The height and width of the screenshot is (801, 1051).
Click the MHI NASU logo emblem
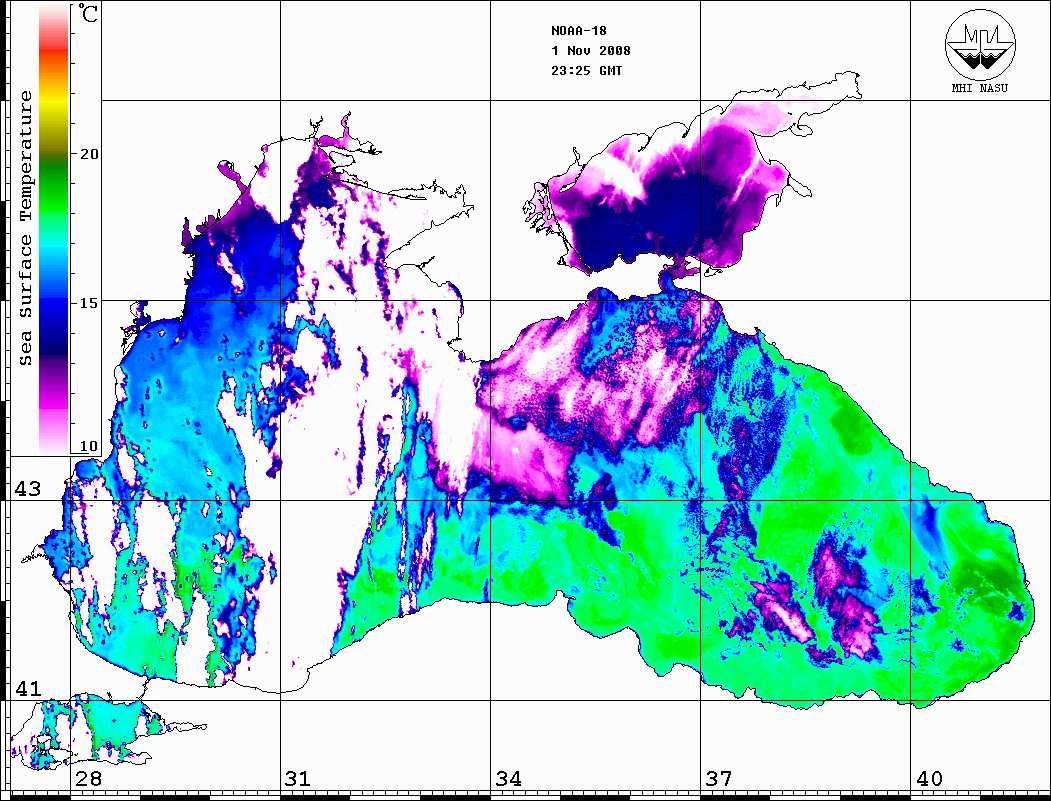(x=980, y=44)
